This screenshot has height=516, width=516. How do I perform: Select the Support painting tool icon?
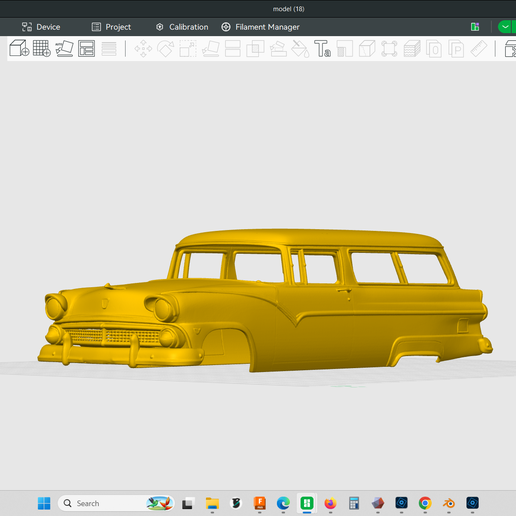[278, 49]
